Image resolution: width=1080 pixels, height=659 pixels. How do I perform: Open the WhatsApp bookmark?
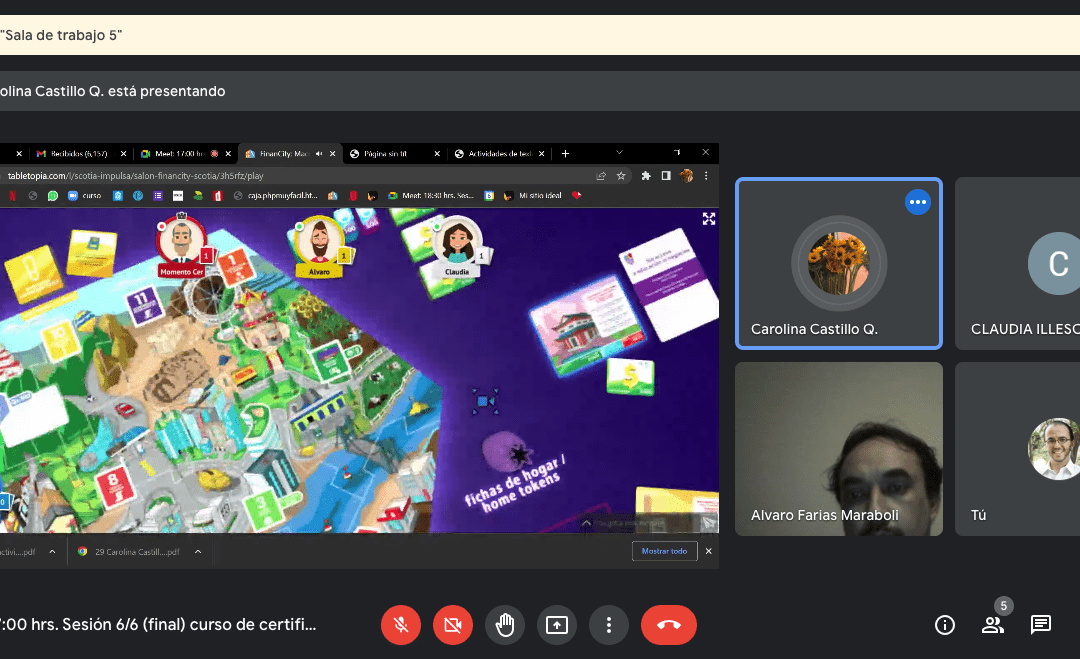point(52,196)
